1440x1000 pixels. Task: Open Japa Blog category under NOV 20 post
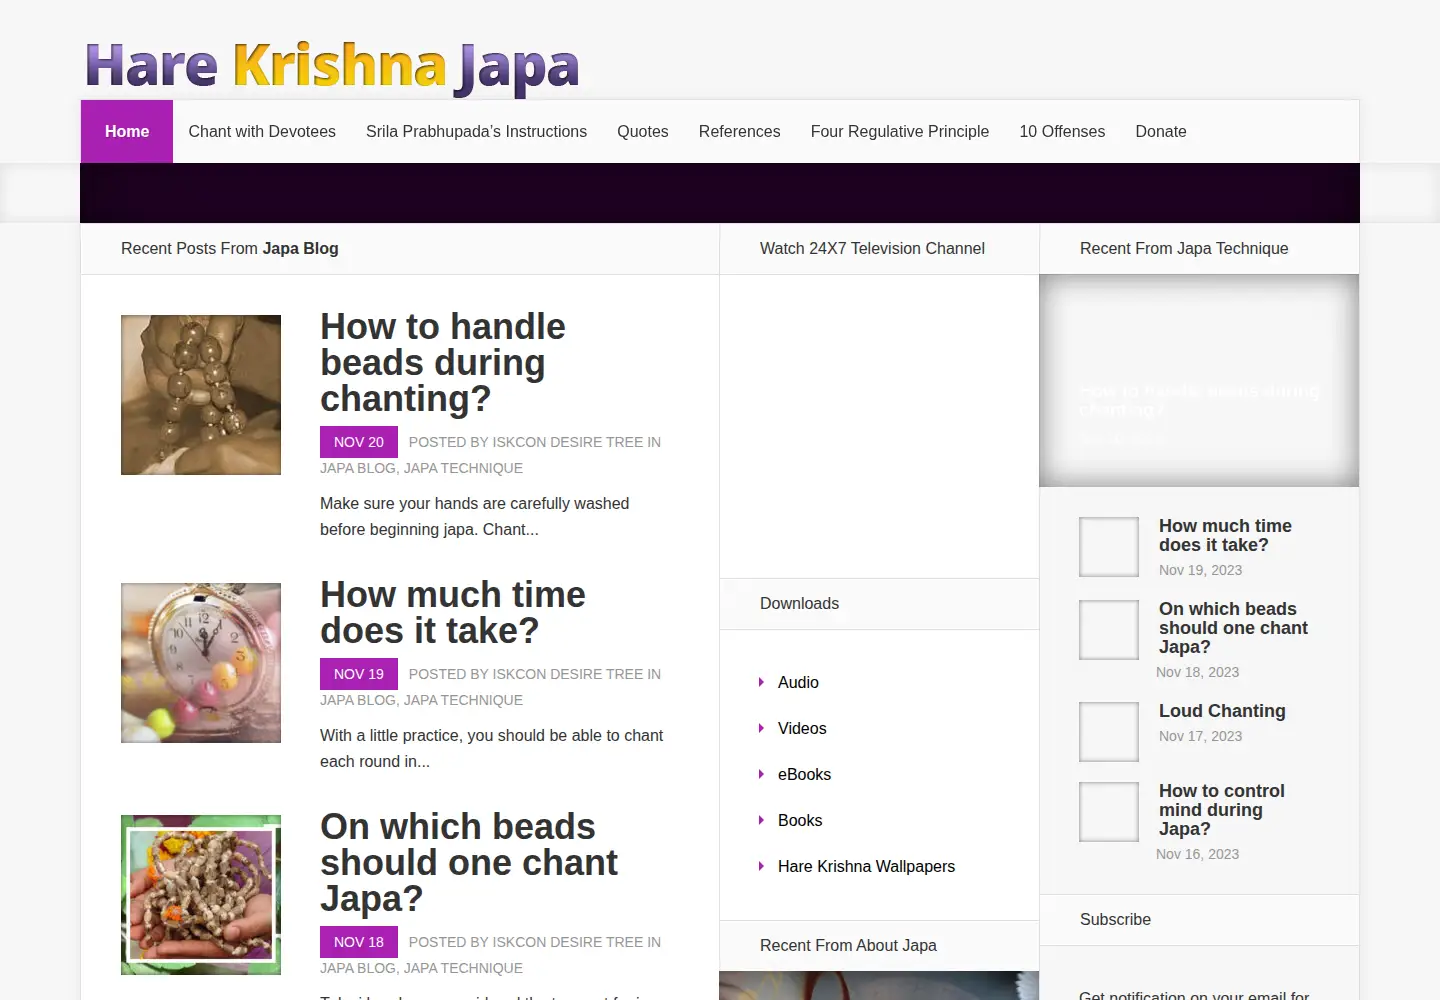358,468
